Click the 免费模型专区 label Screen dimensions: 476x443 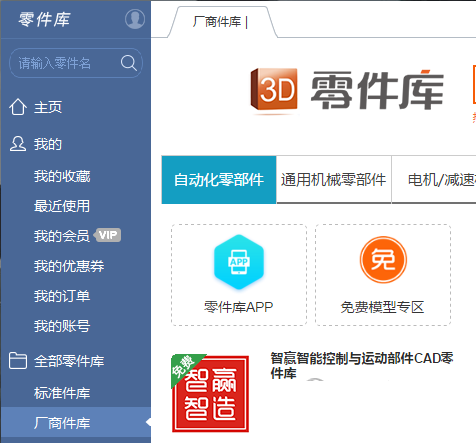point(382,307)
